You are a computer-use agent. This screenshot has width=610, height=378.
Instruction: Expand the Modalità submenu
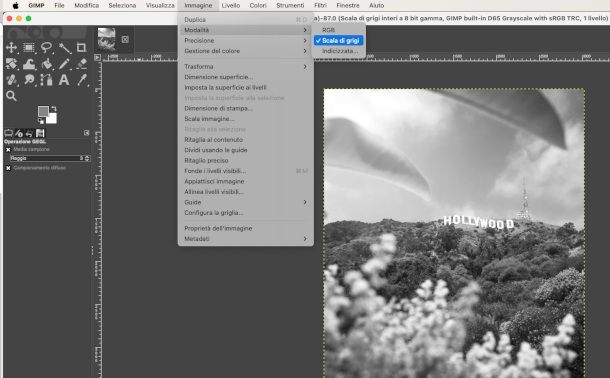[x=245, y=30]
